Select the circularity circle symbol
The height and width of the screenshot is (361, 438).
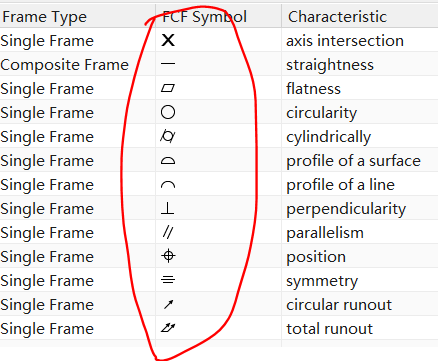168,112
